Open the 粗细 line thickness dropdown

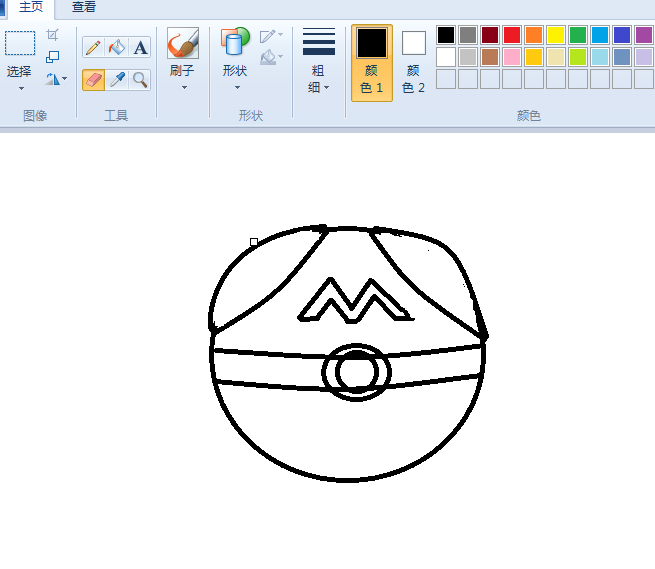point(319,61)
